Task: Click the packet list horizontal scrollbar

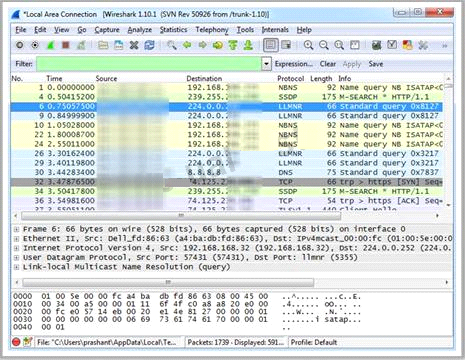Action: [181, 216]
